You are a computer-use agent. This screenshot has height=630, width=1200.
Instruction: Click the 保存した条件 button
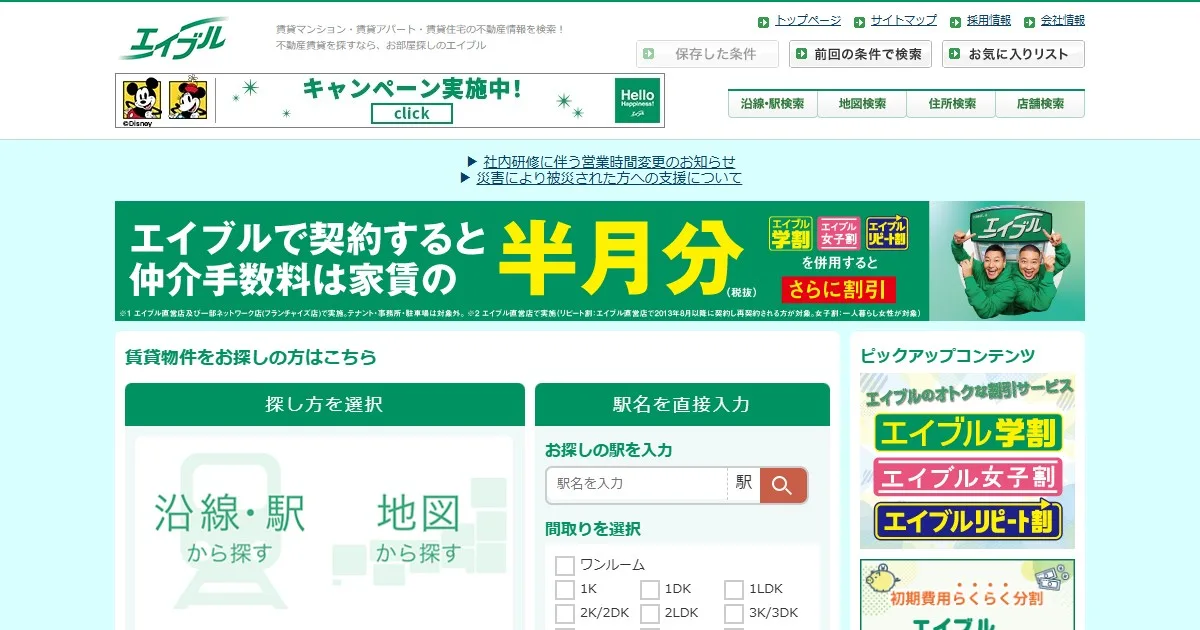click(709, 54)
